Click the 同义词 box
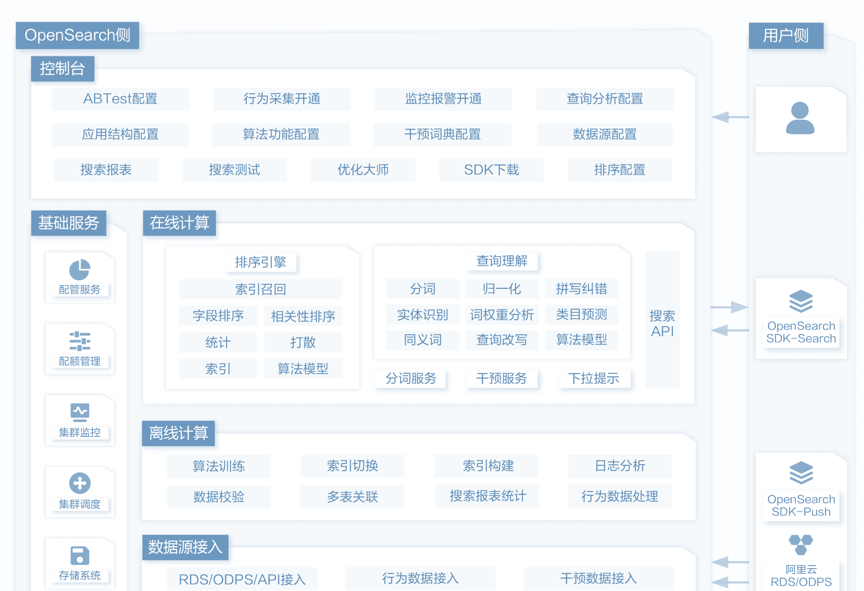The image size is (864, 591). (423, 340)
